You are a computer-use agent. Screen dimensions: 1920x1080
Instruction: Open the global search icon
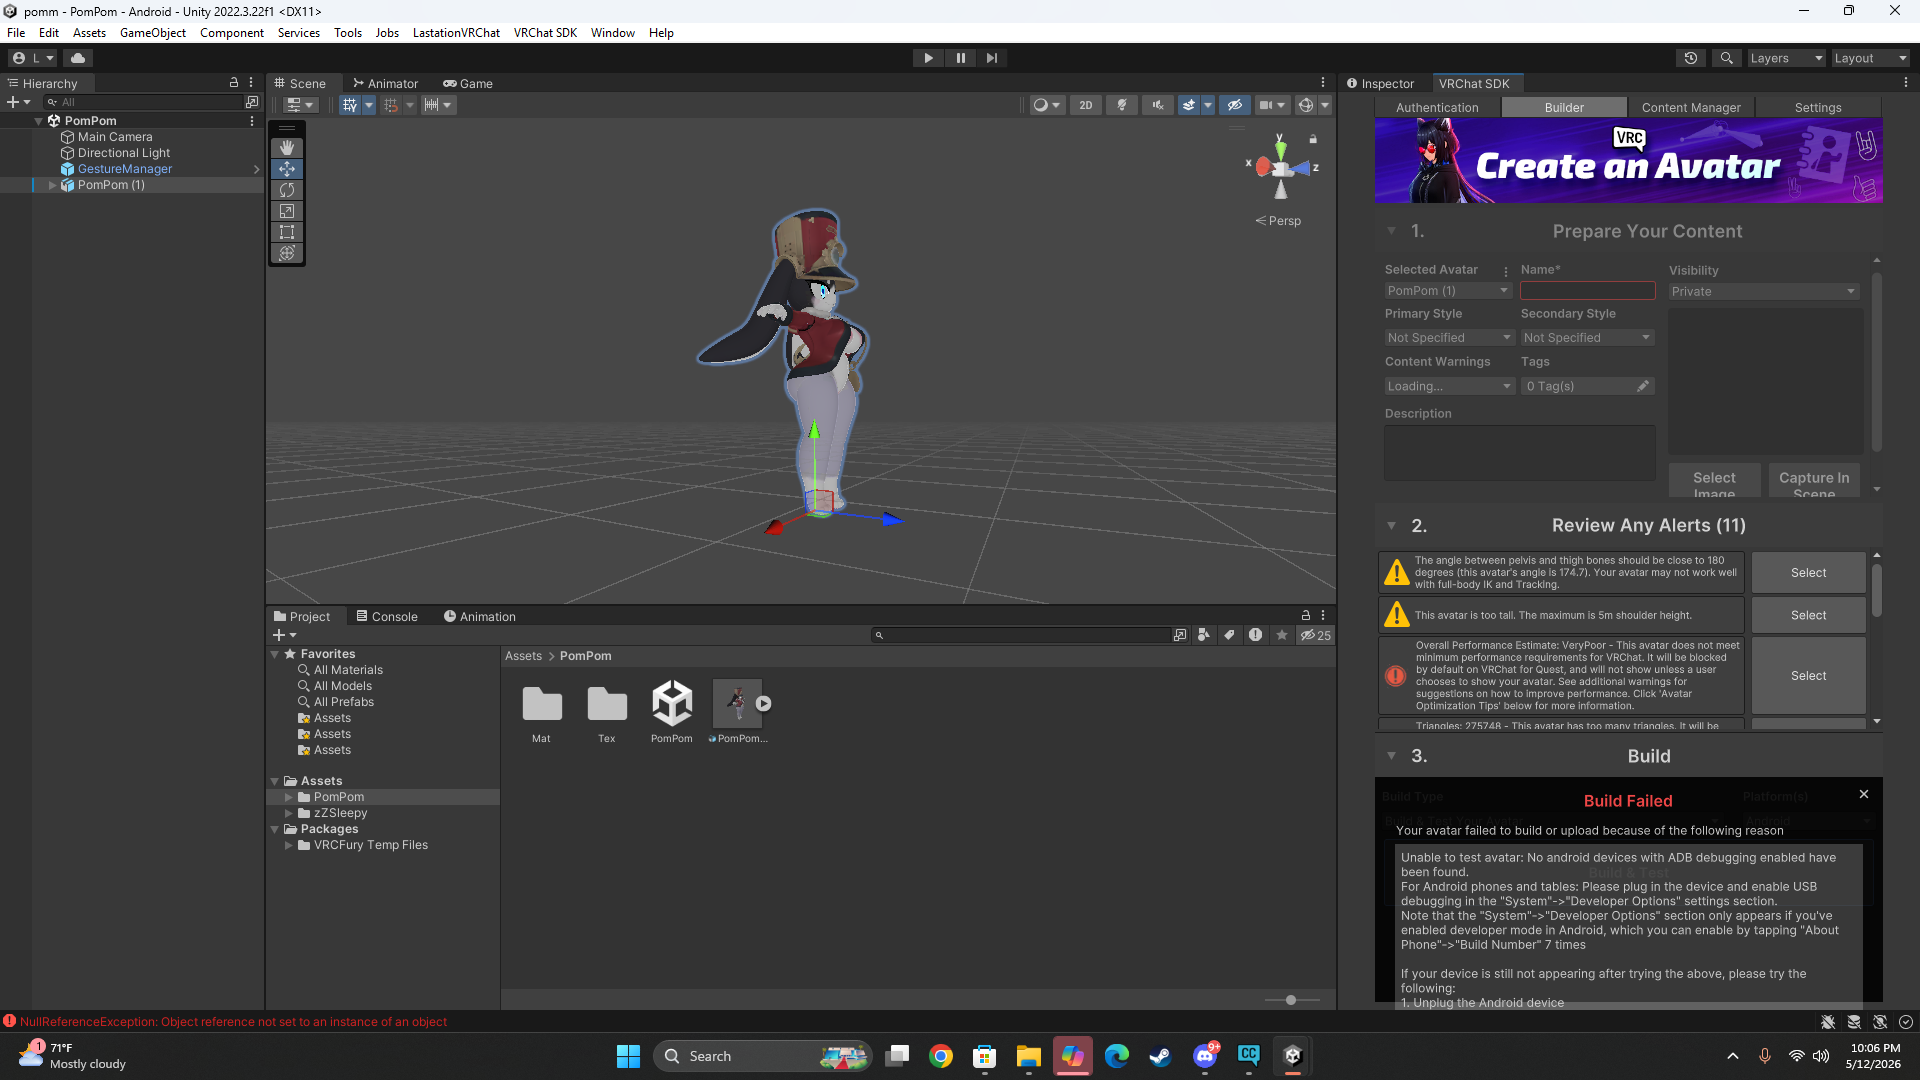[1726, 58]
